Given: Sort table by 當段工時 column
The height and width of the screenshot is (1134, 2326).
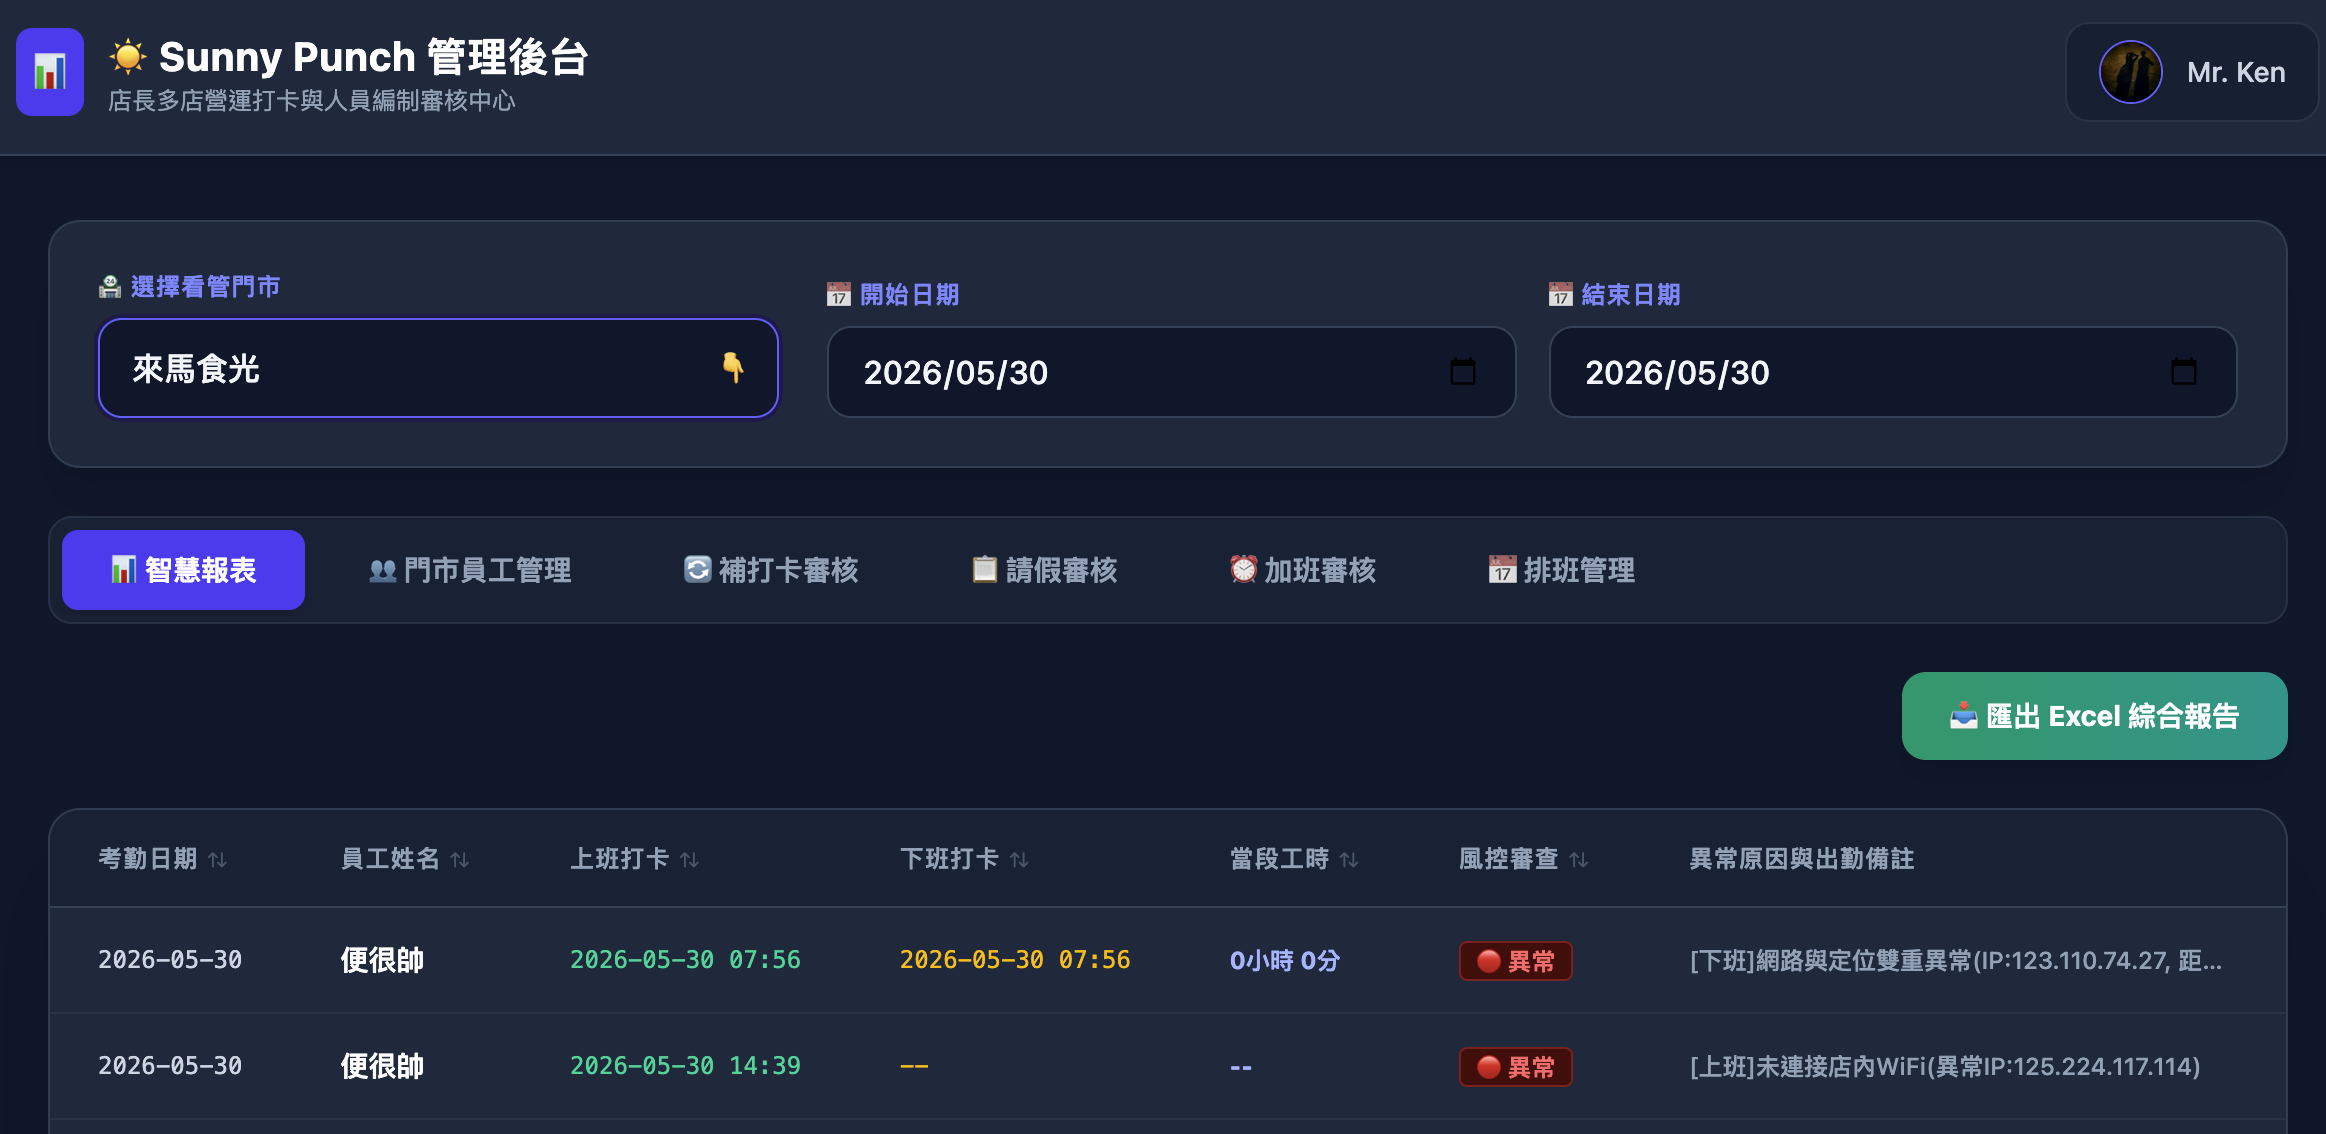Looking at the screenshot, I should coord(1295,859).
